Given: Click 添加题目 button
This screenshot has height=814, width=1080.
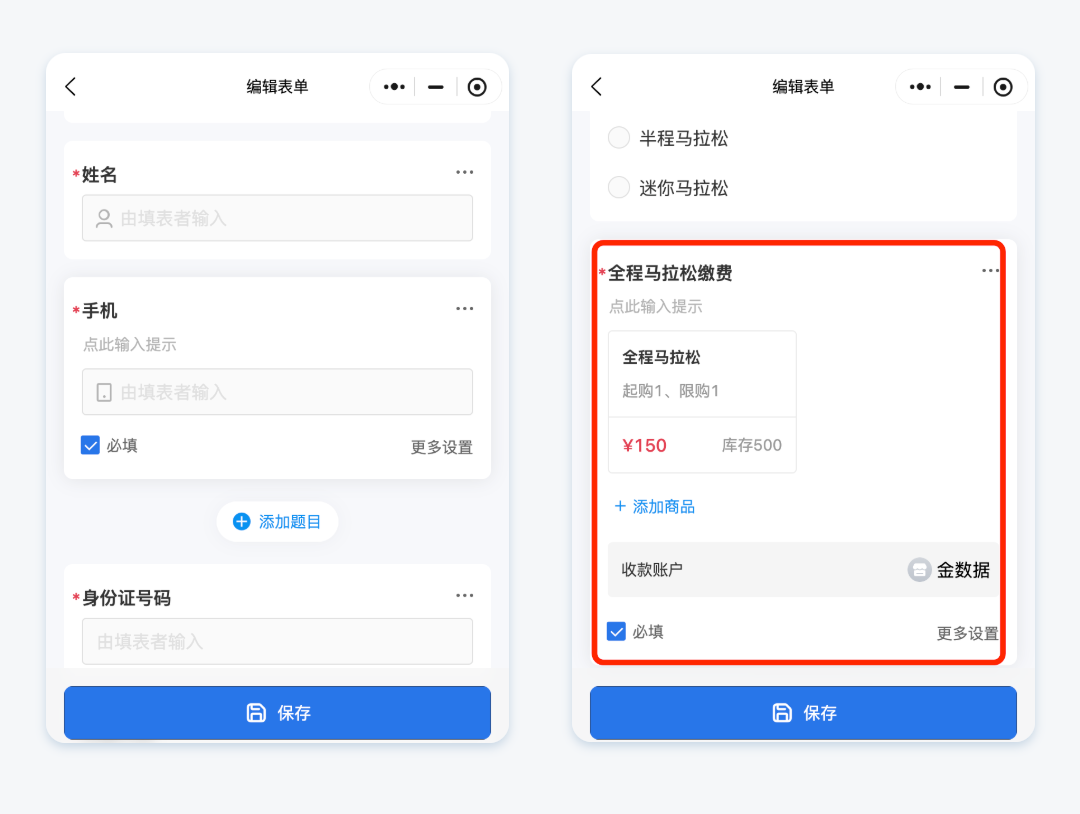Looking at the screenshot, I should [278, 521].
